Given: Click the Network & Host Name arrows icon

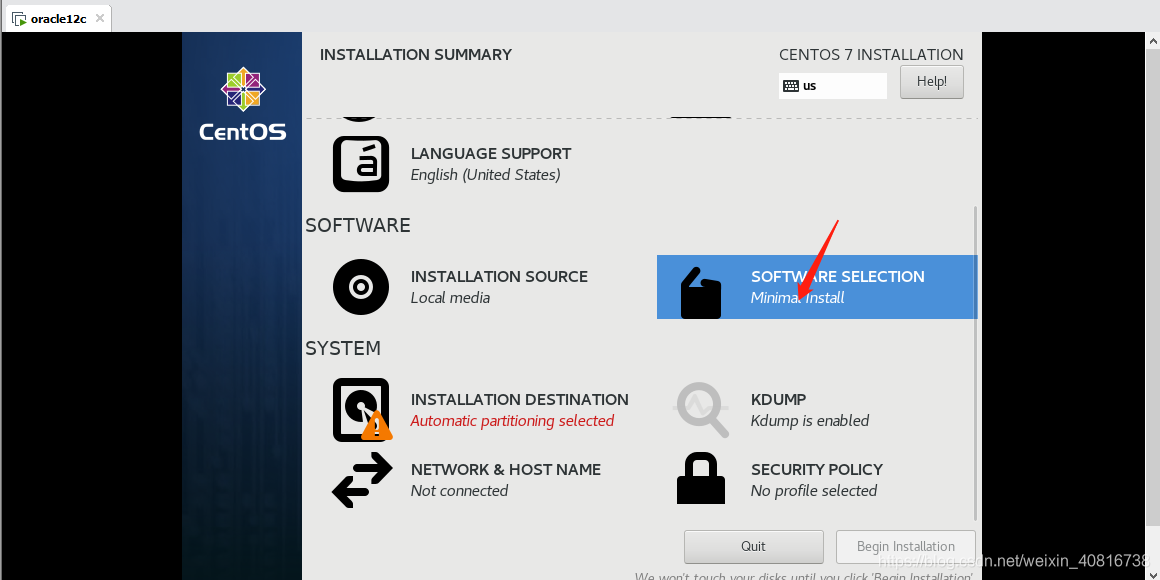Looking at the screenshot, I should point(362,480).
